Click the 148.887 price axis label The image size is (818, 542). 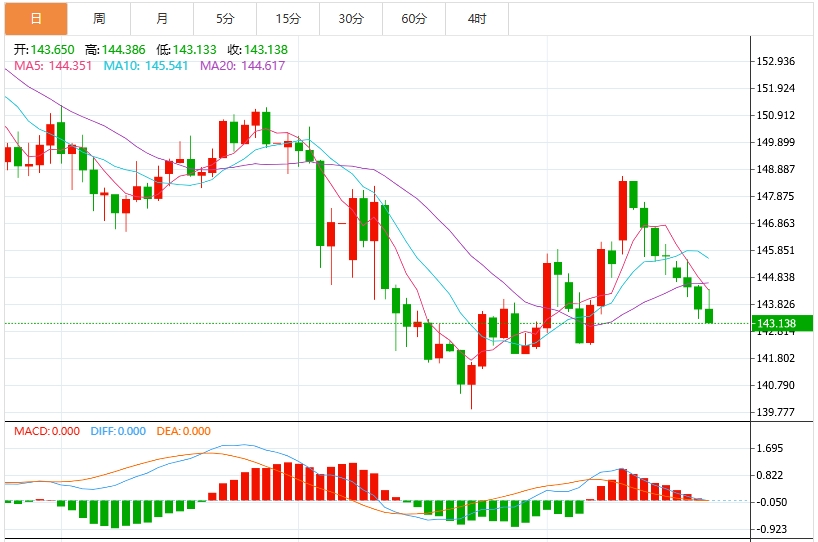(x=776, y=170)
